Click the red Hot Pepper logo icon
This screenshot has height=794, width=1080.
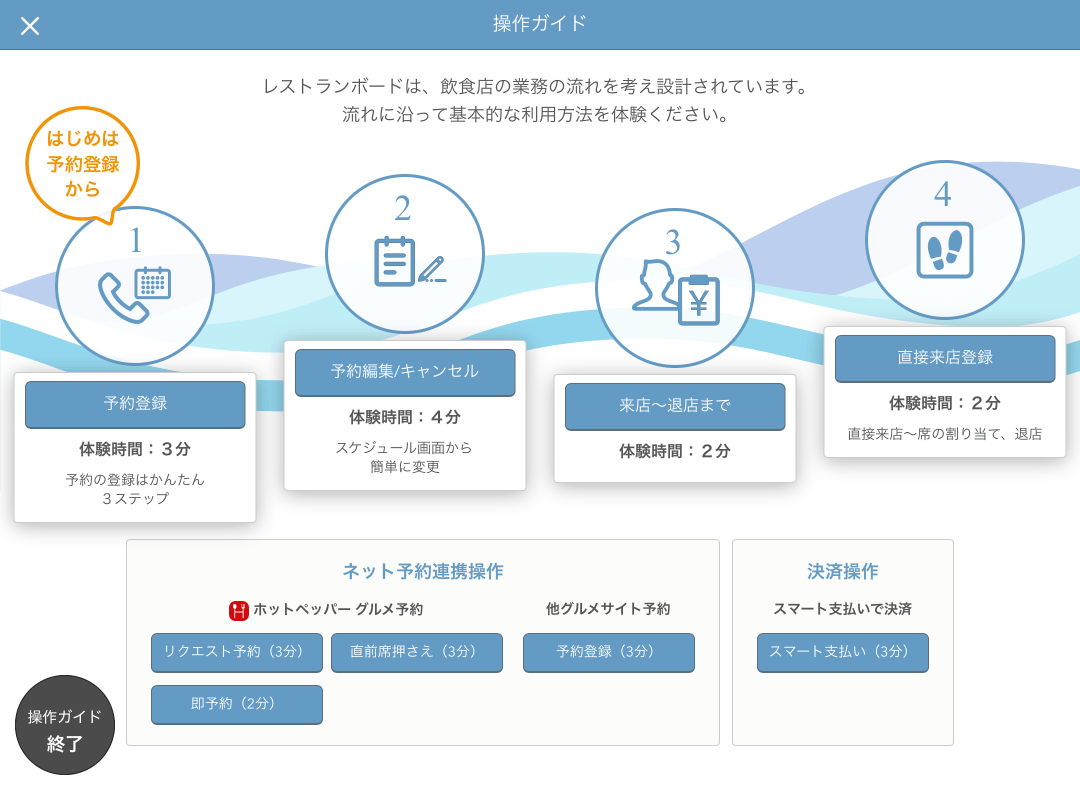click(238, 610)
